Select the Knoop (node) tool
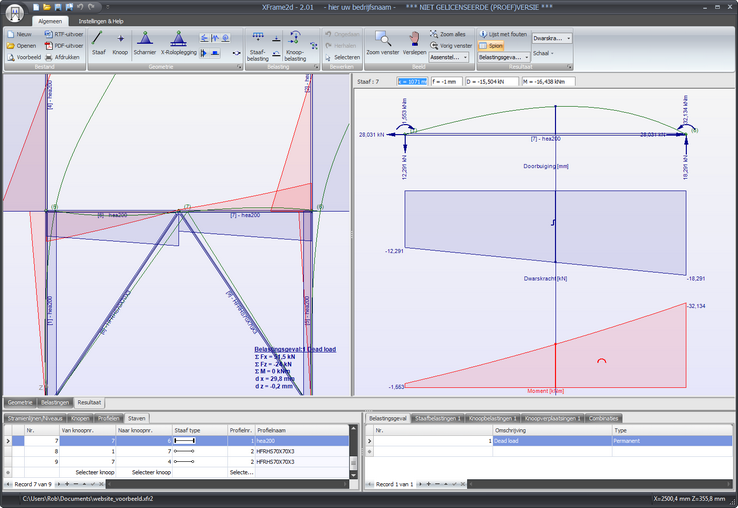The width and height of the screenshot is (738, 508). (120, 43)
